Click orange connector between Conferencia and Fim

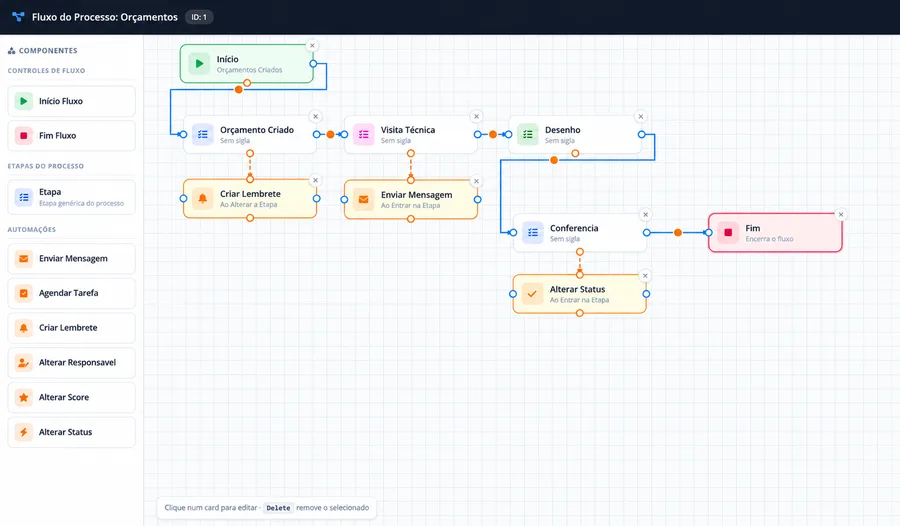(678, 233)
